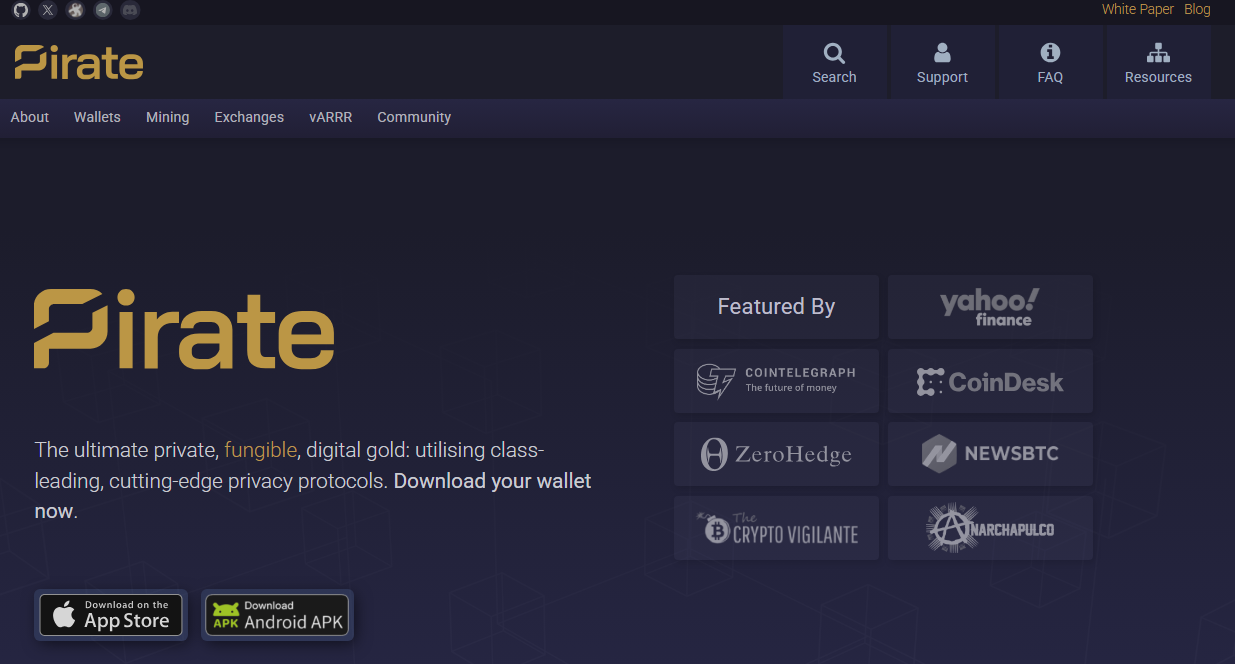
Task: Open the Support button
Action: (x=942, y=62)
